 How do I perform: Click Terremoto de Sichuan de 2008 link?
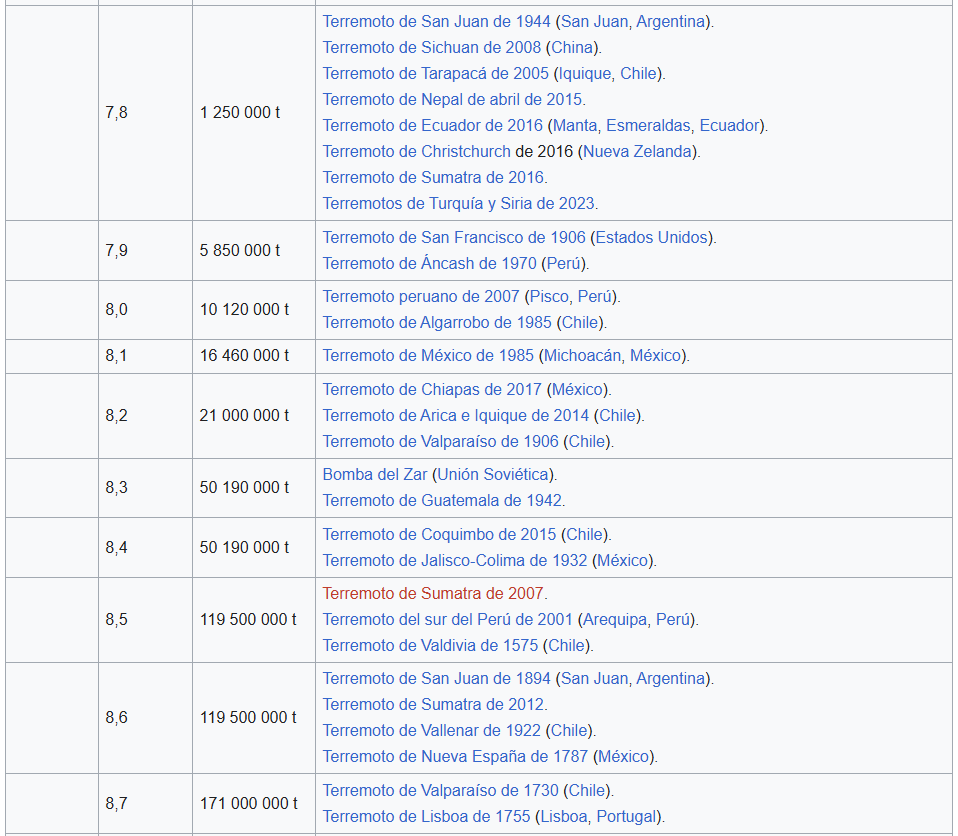pyautogui.click(x=431, y=47)
